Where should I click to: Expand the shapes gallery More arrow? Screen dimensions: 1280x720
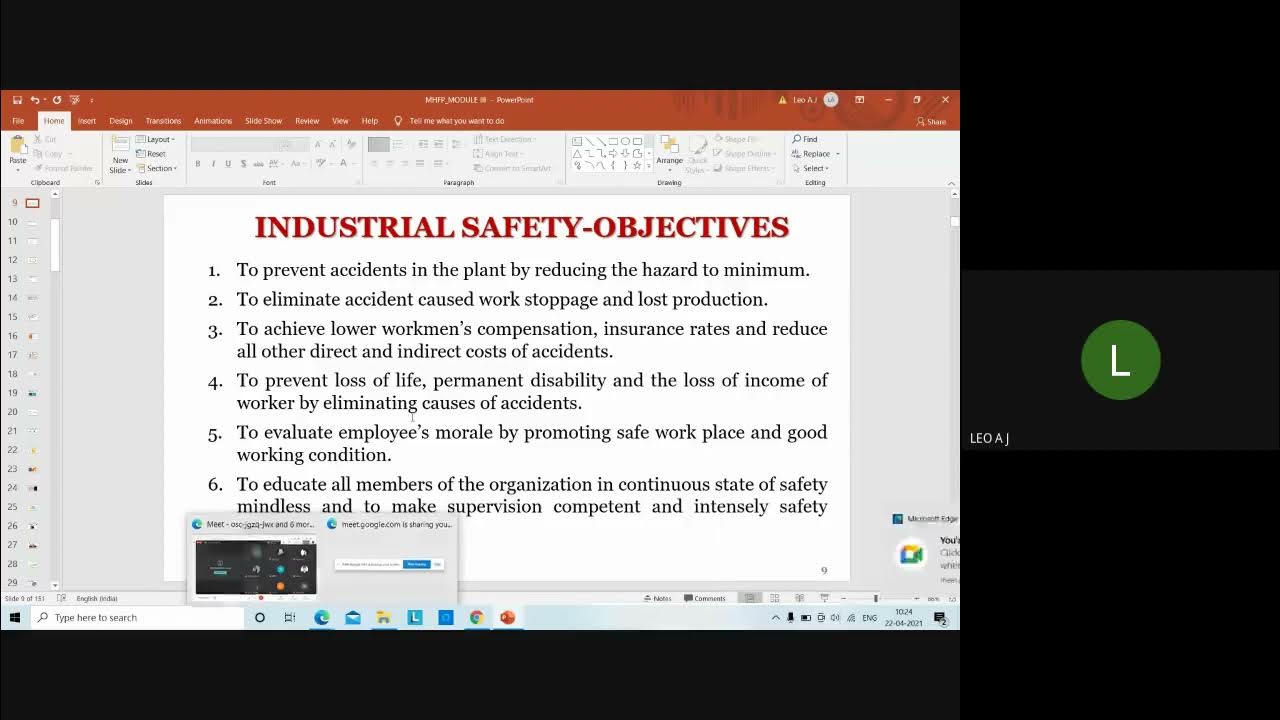(650, 167)
